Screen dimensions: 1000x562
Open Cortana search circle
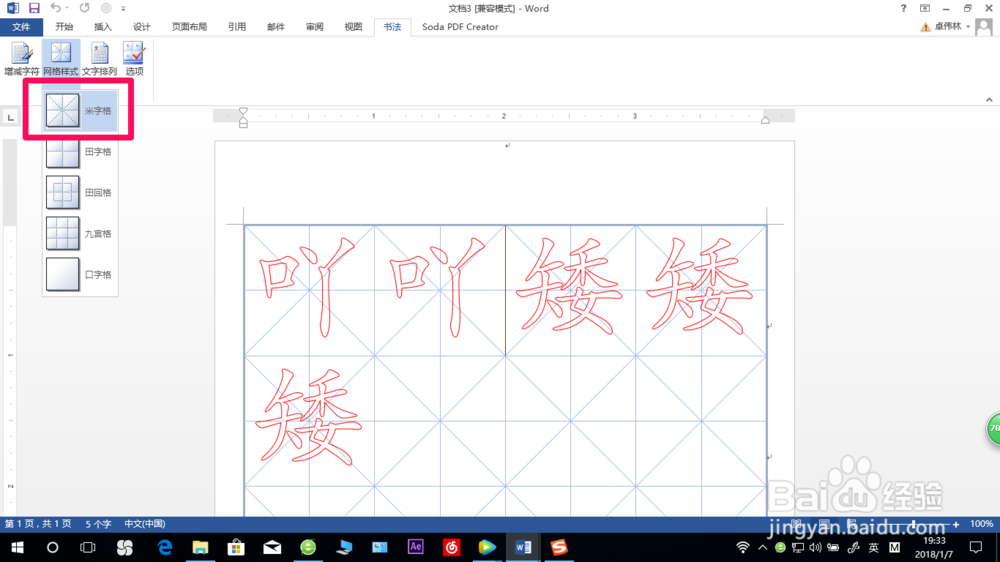[52, 547]
